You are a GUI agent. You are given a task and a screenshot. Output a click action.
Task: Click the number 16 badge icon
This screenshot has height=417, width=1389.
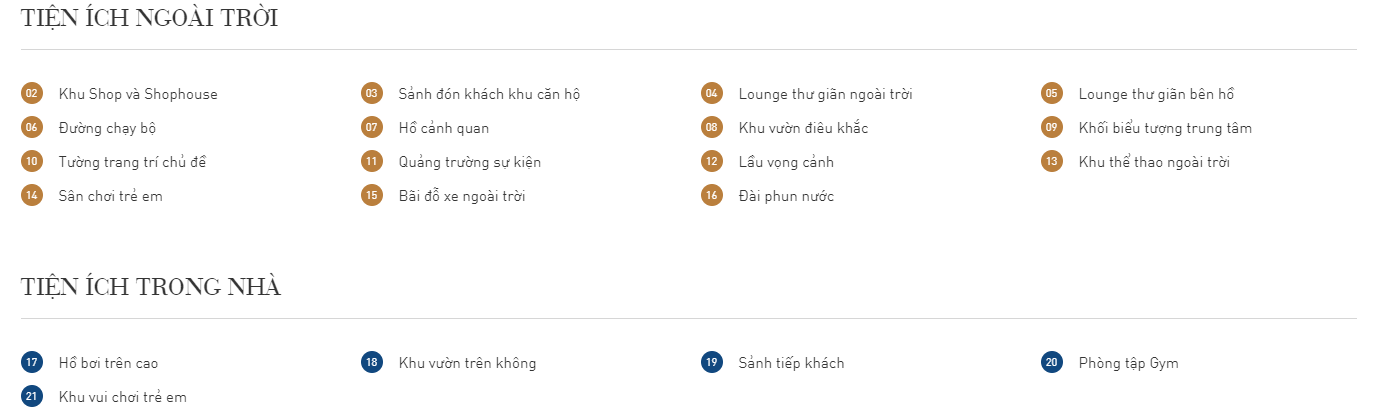711,196
